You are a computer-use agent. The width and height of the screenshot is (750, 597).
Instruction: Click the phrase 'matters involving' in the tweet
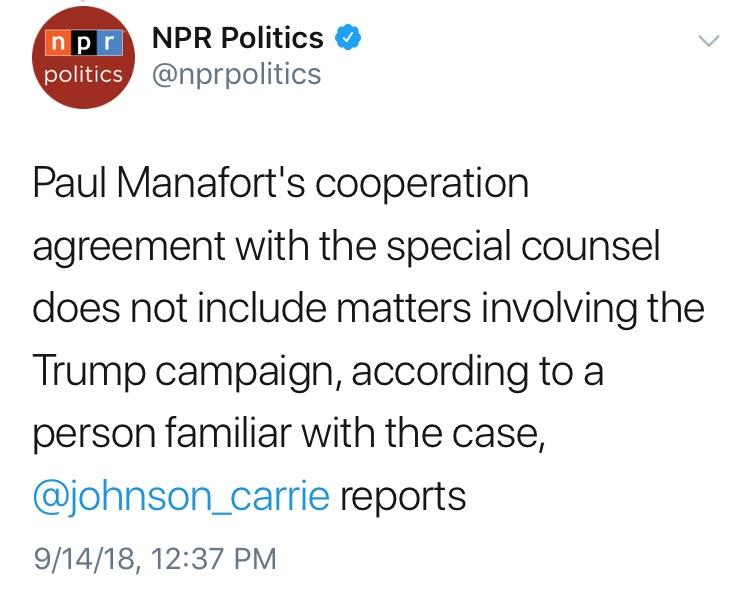click(x=487, y=310)
